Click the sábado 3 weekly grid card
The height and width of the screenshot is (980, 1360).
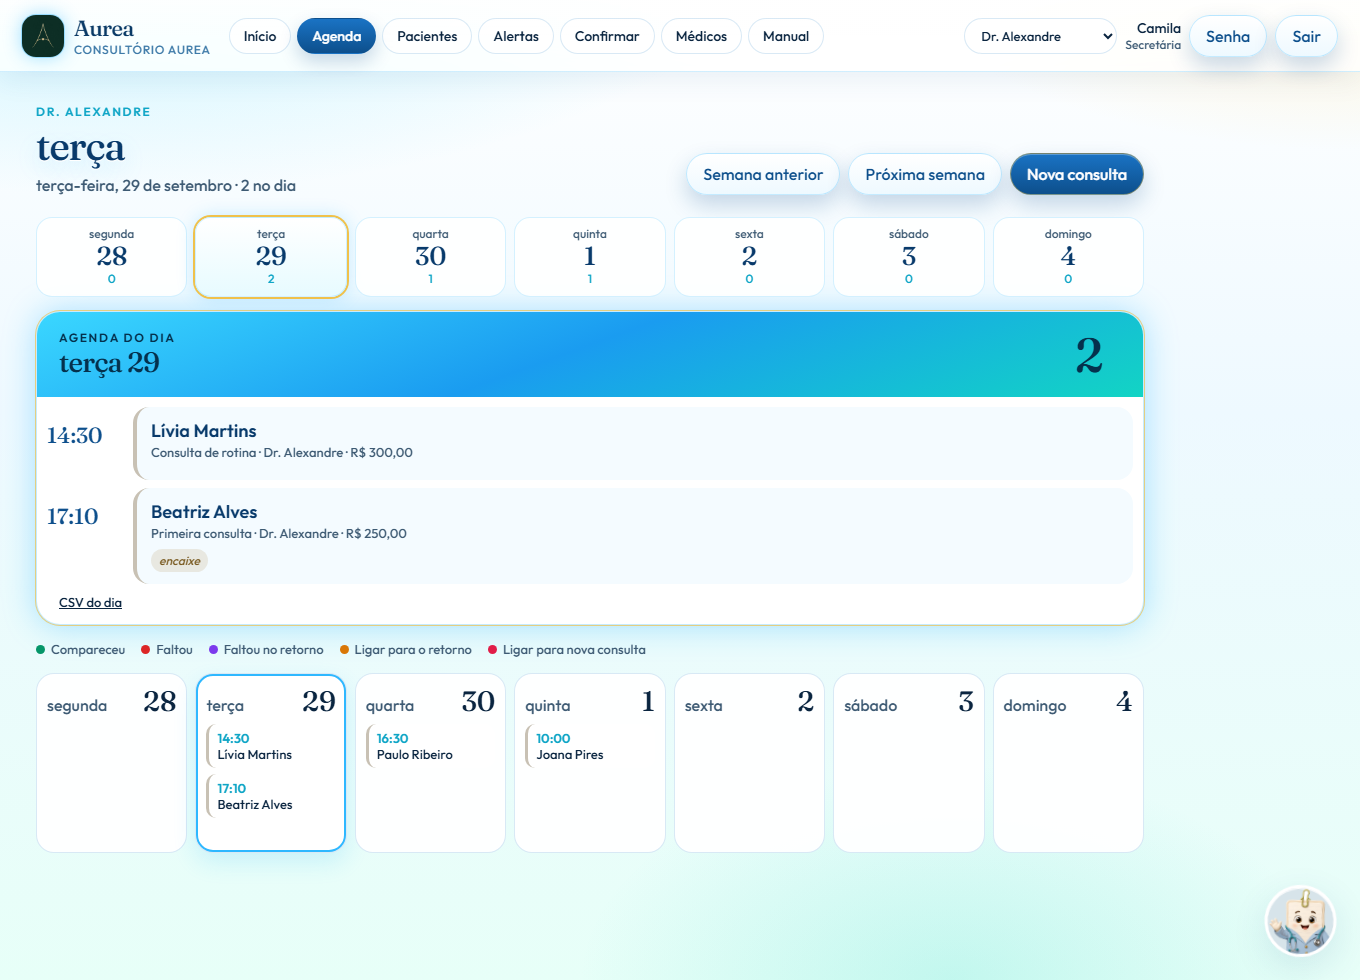pos(909,763)
